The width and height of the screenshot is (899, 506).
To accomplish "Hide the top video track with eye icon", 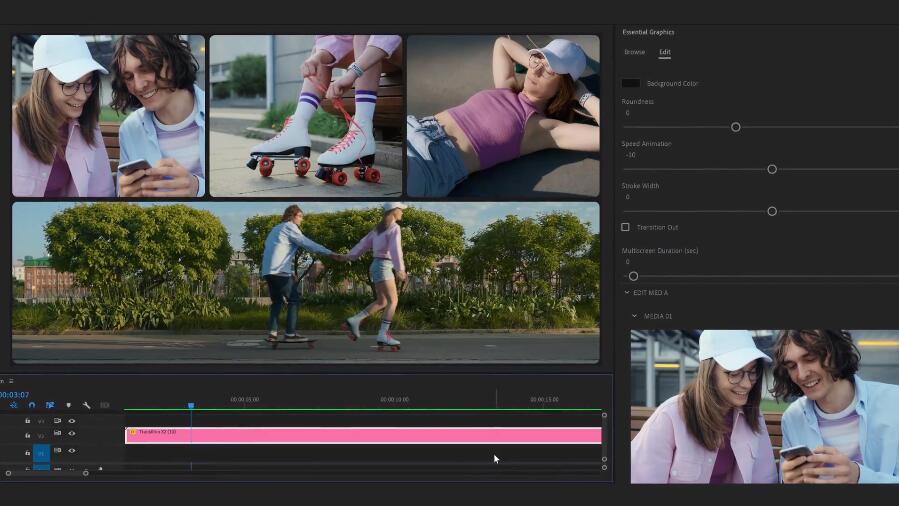I will click(x=72, y=421).
